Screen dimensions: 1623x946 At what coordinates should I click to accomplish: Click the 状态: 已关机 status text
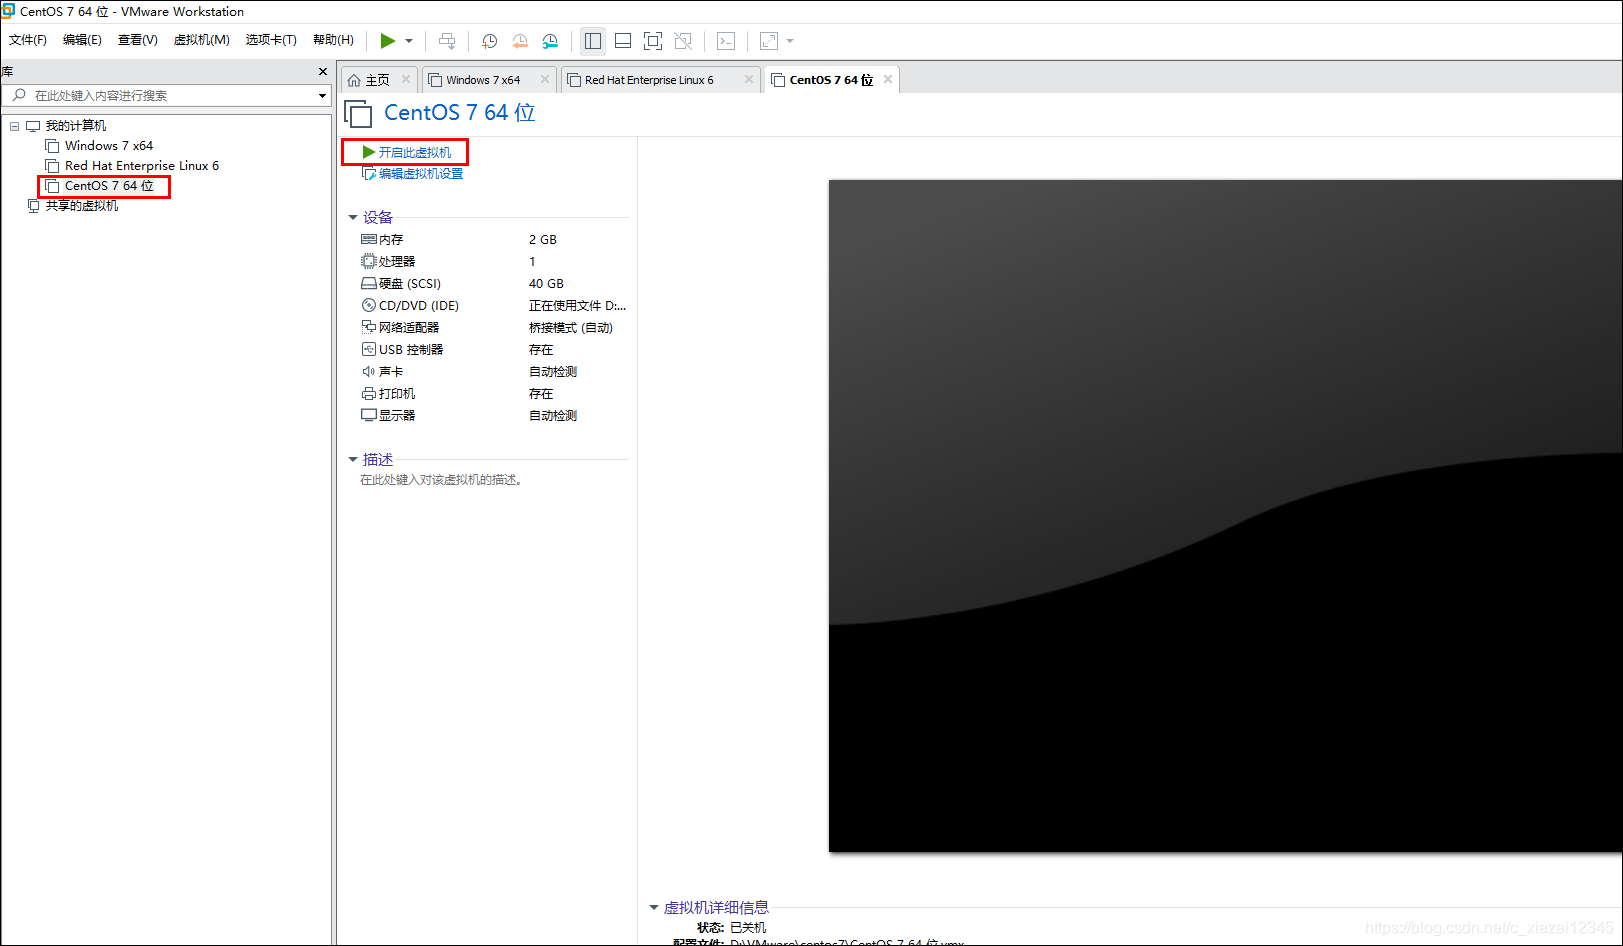pos(732,928)
